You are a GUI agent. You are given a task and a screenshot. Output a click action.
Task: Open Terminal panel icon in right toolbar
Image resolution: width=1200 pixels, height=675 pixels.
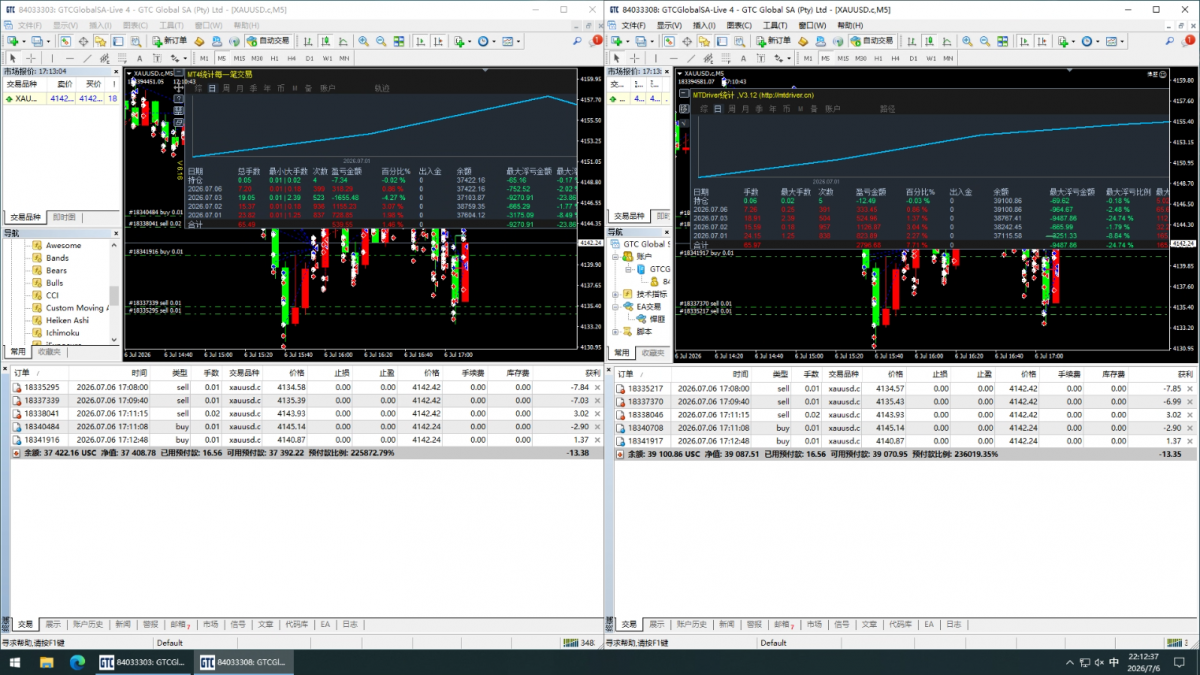coord(722,41)
